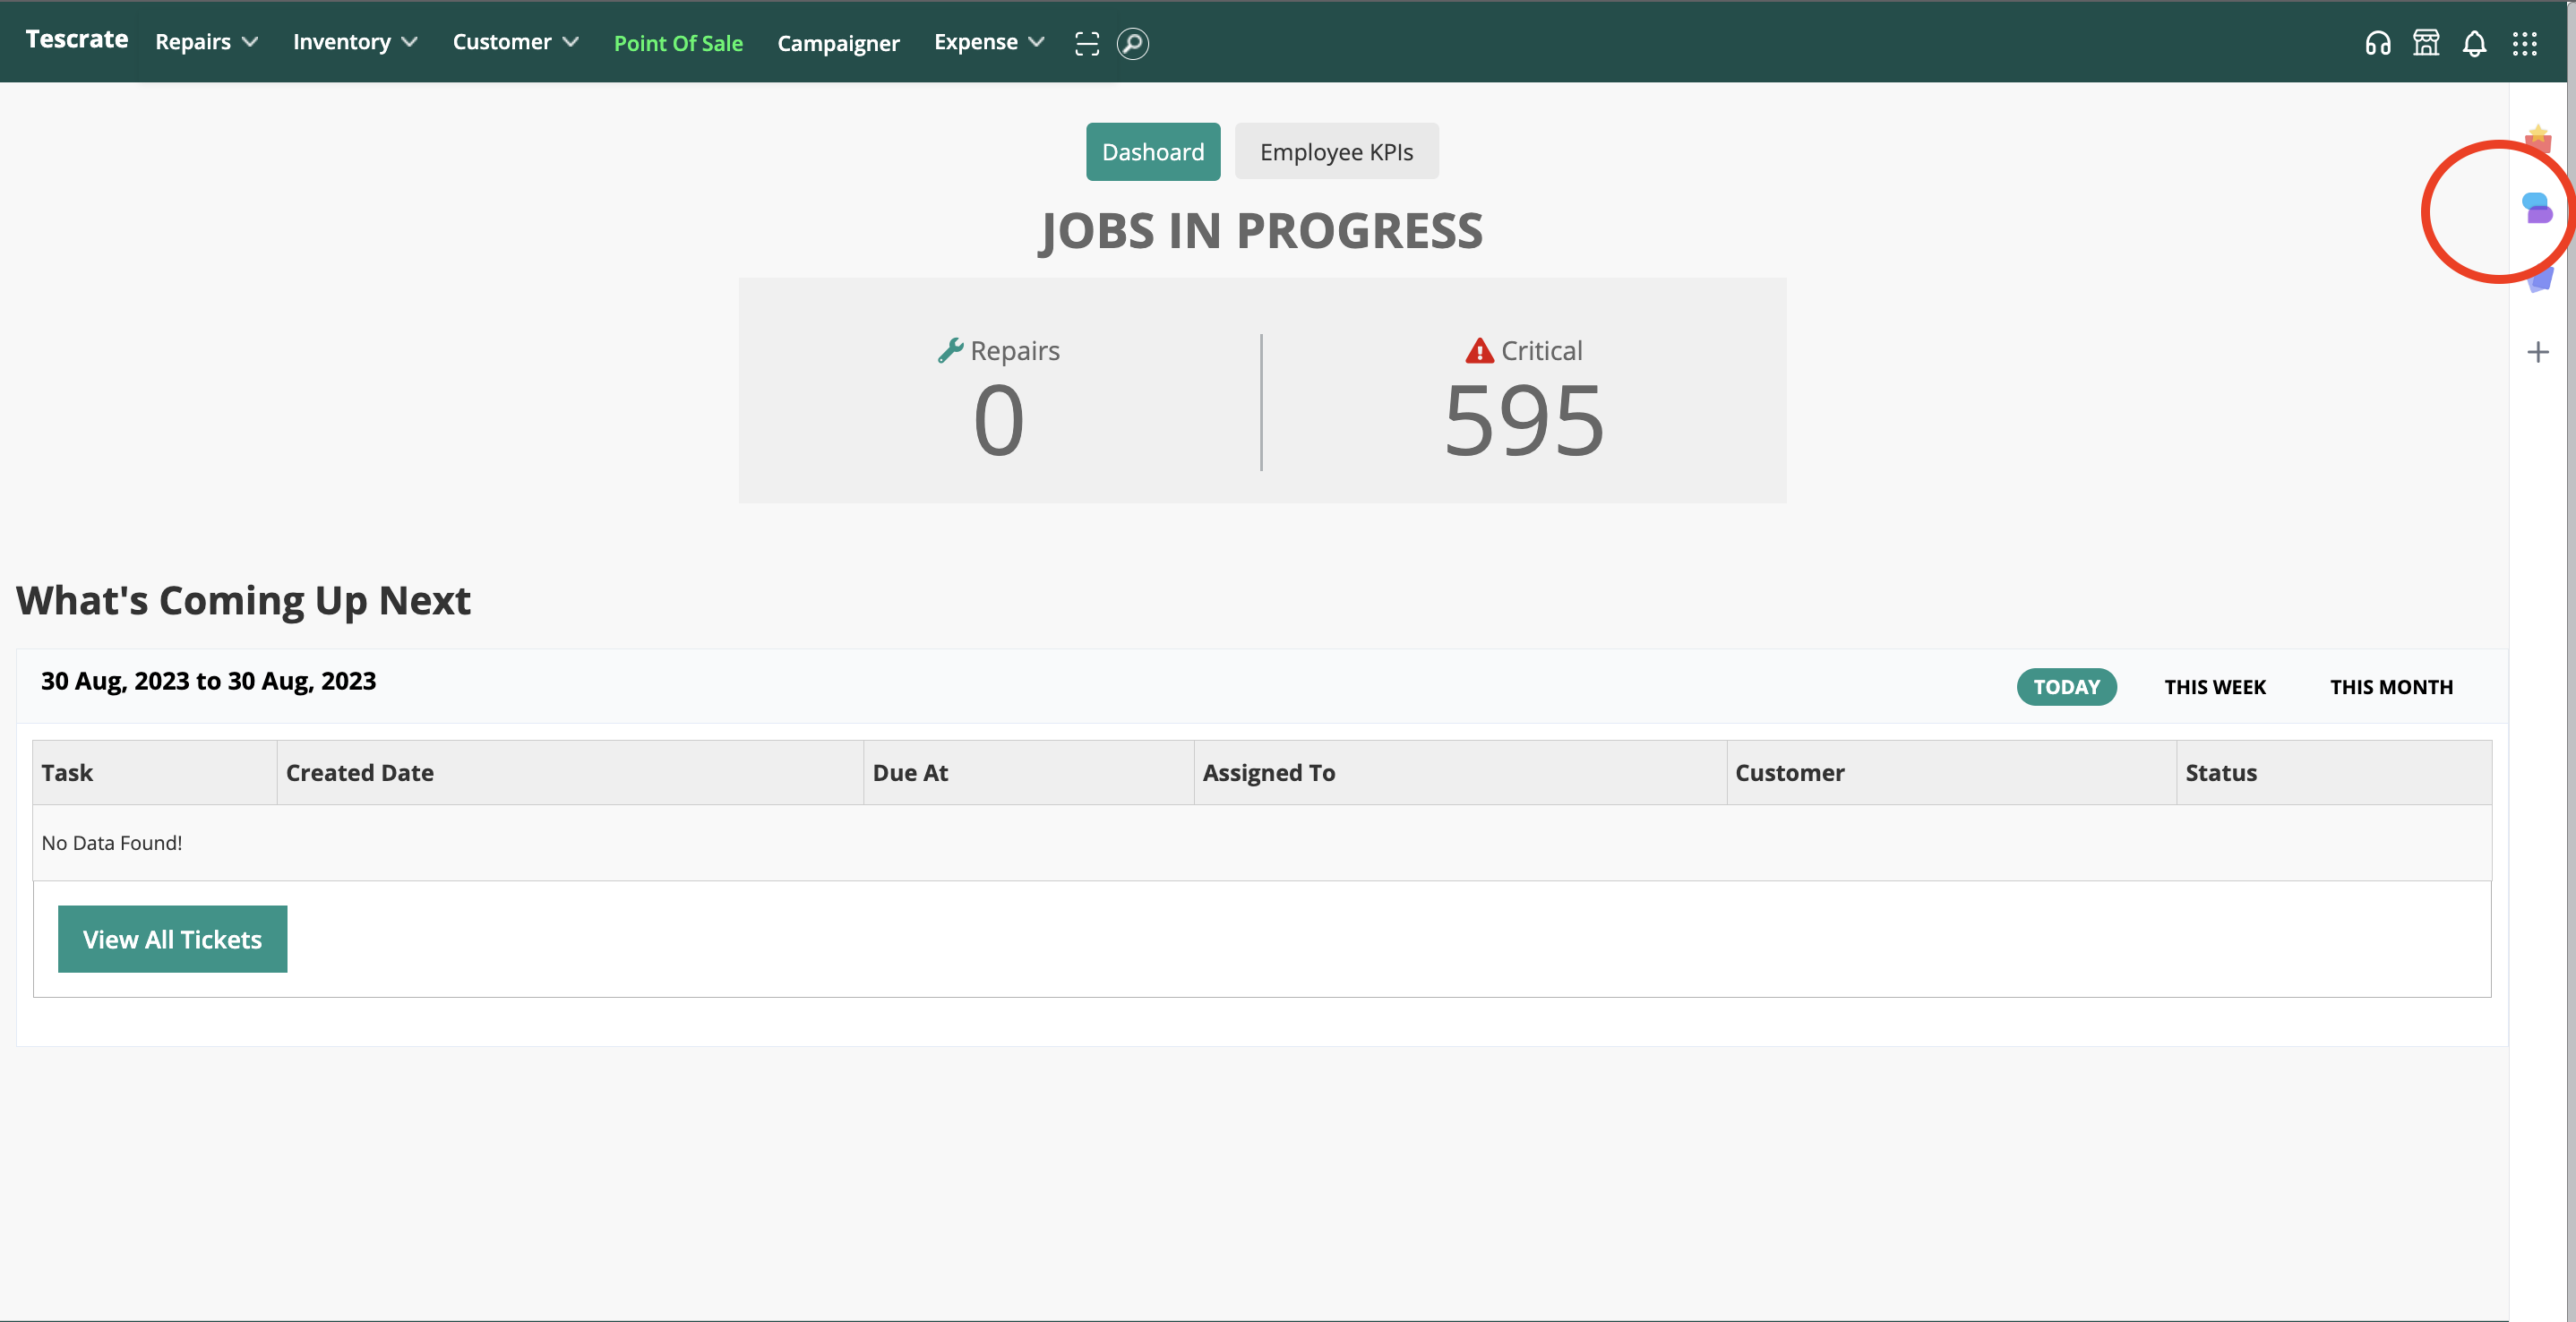The width and height of the screenshot is (2576, 1322).
Task: Open Point Of Sale
Action: pos(678,43)
